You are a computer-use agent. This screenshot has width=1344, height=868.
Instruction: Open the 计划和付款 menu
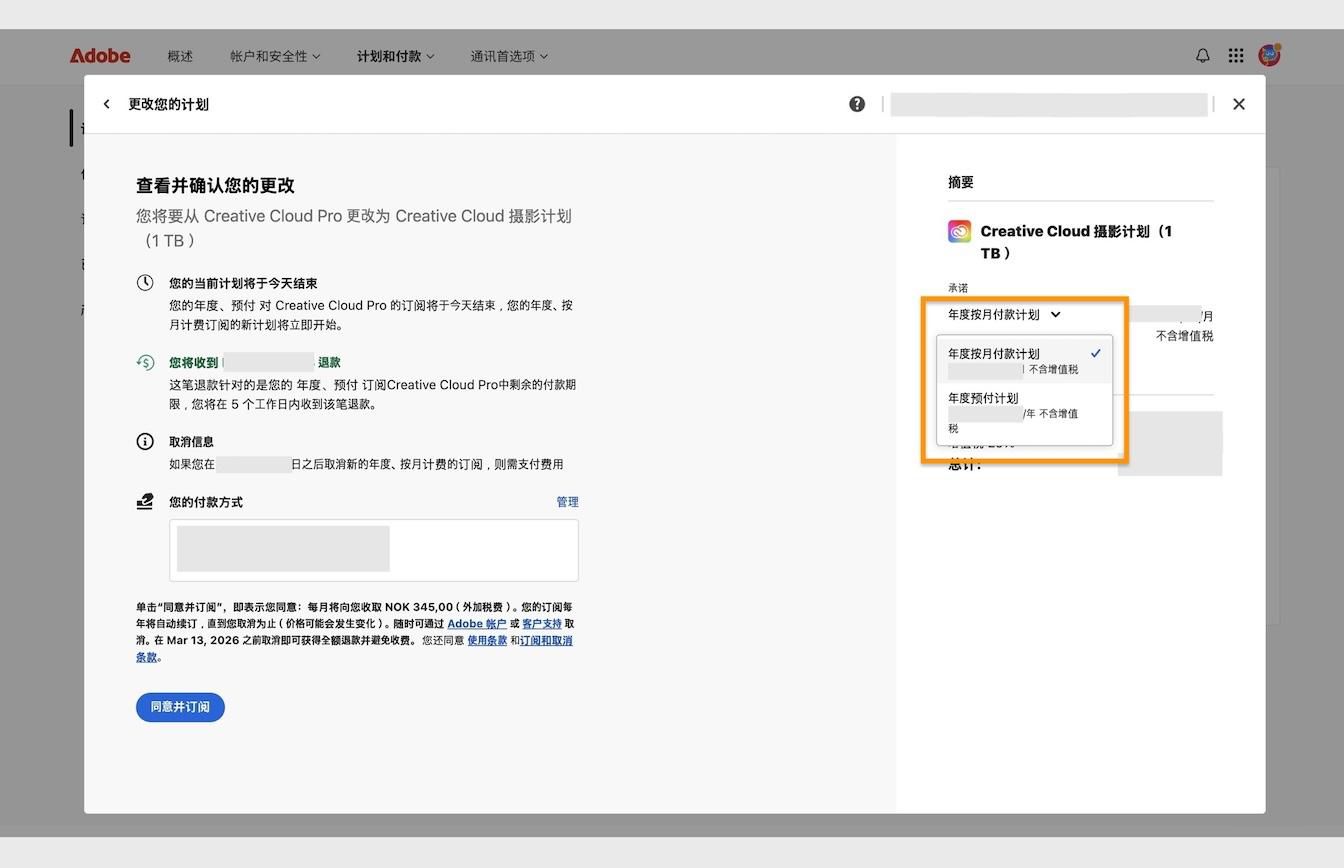coord(394,56)
